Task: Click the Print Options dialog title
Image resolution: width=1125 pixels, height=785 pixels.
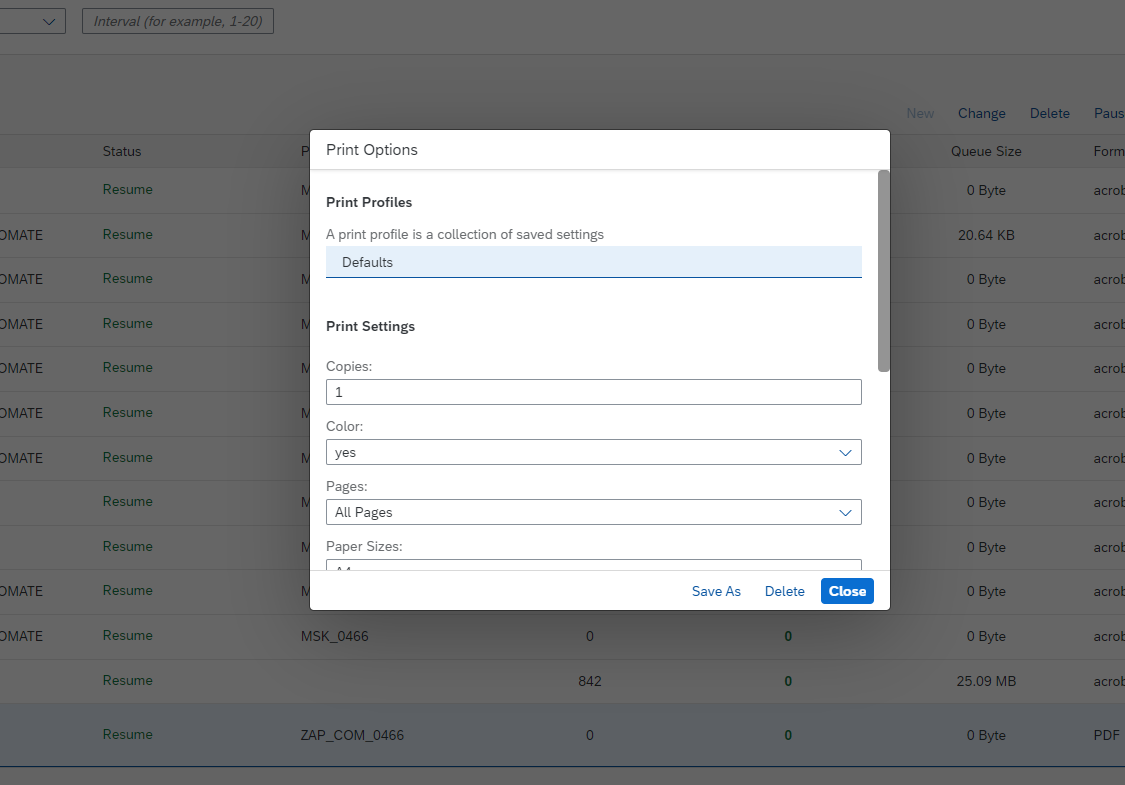Action: point(372,150)
